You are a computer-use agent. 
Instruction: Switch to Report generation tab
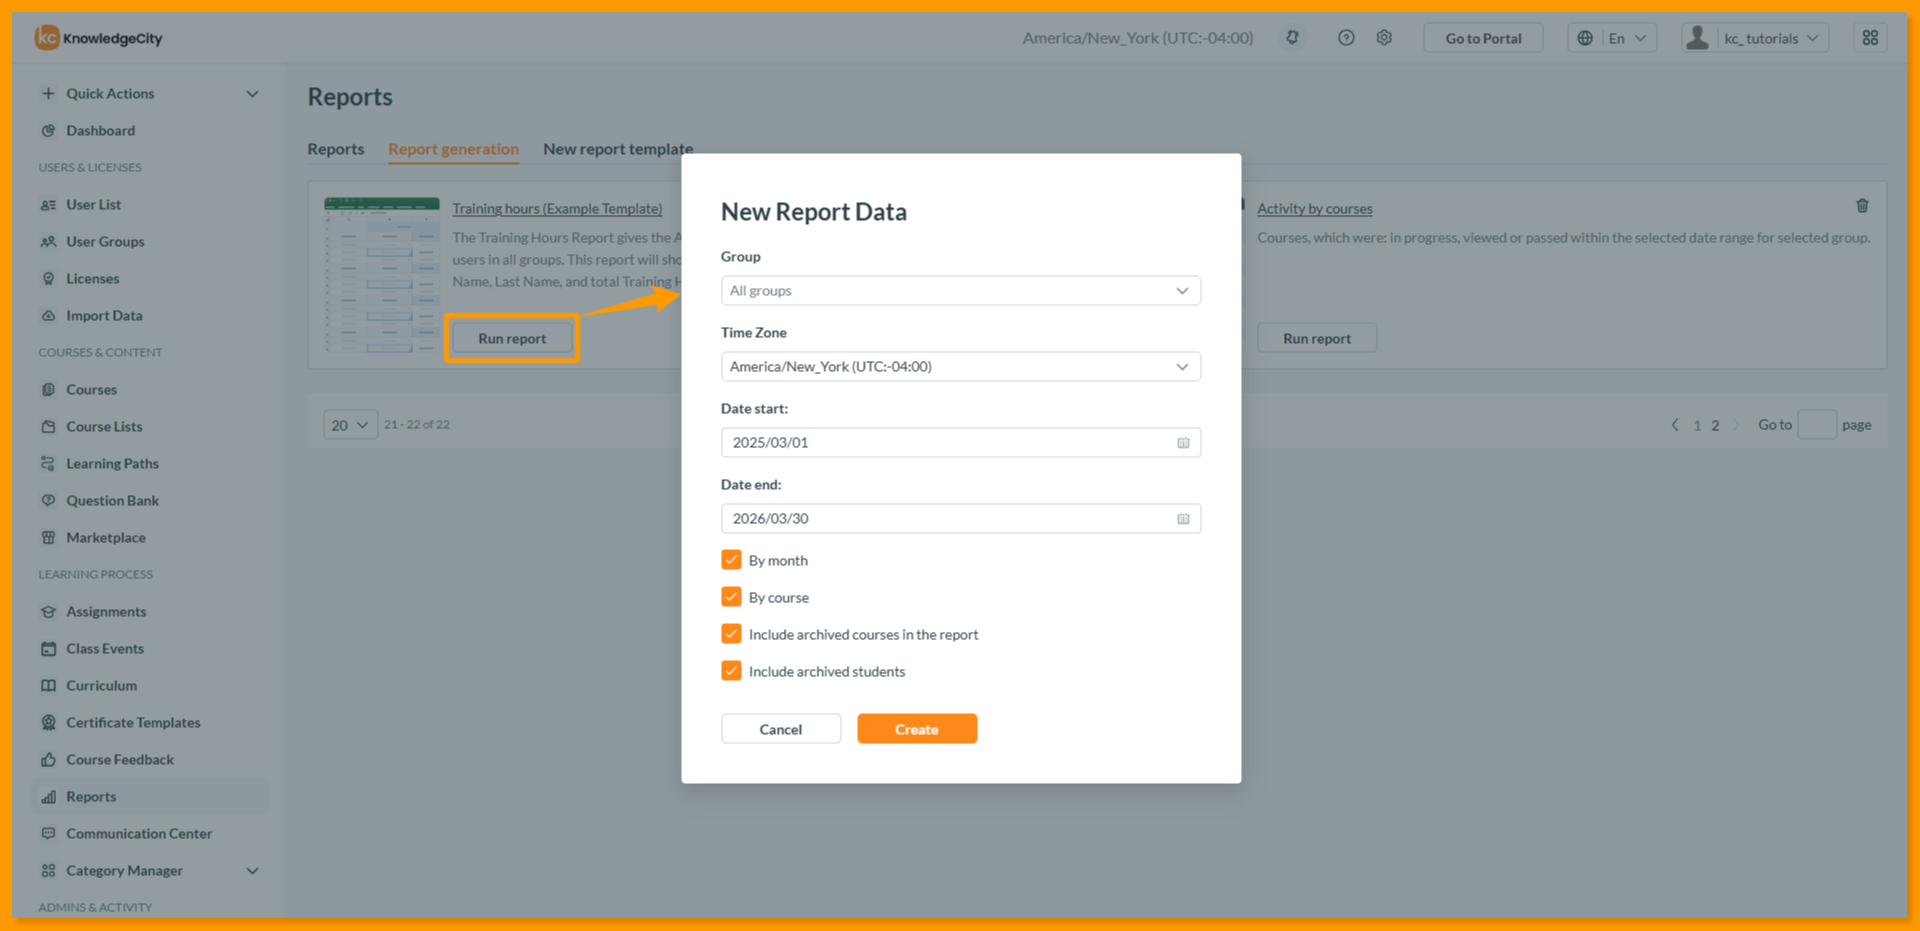coord(453,149)
